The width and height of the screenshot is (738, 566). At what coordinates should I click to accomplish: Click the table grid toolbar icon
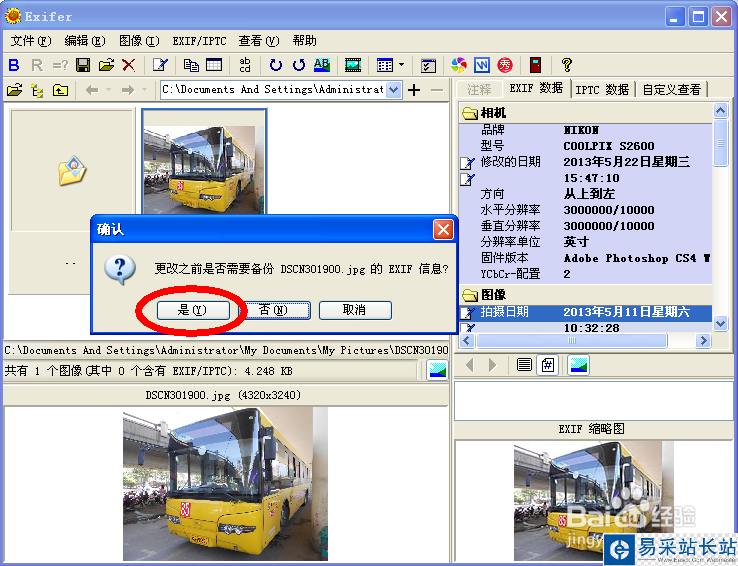(214, 65)
